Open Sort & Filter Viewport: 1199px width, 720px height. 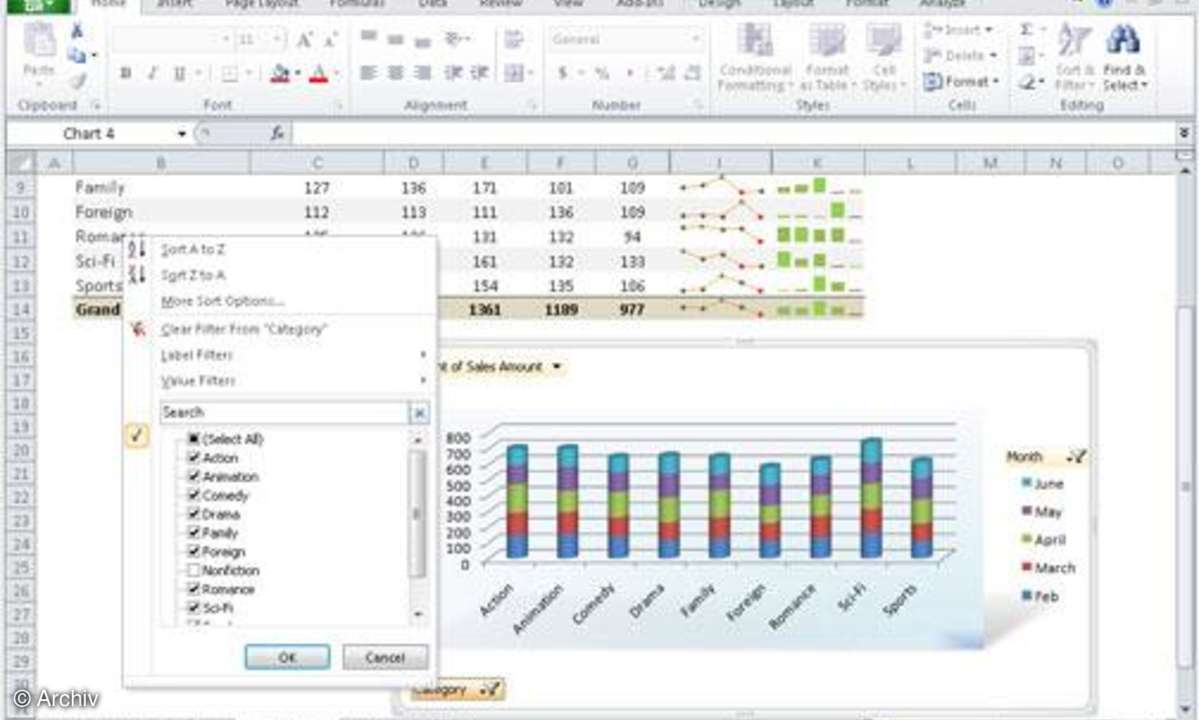tap(1074, 57)
